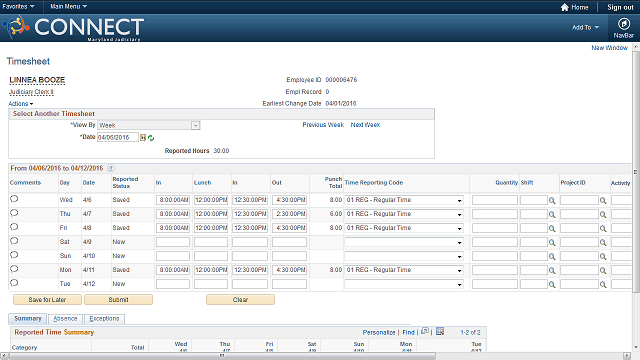This screenshot has width=640, height=360.
Task: Add comment for Sun 4/10 row
Action: (14, 255)
